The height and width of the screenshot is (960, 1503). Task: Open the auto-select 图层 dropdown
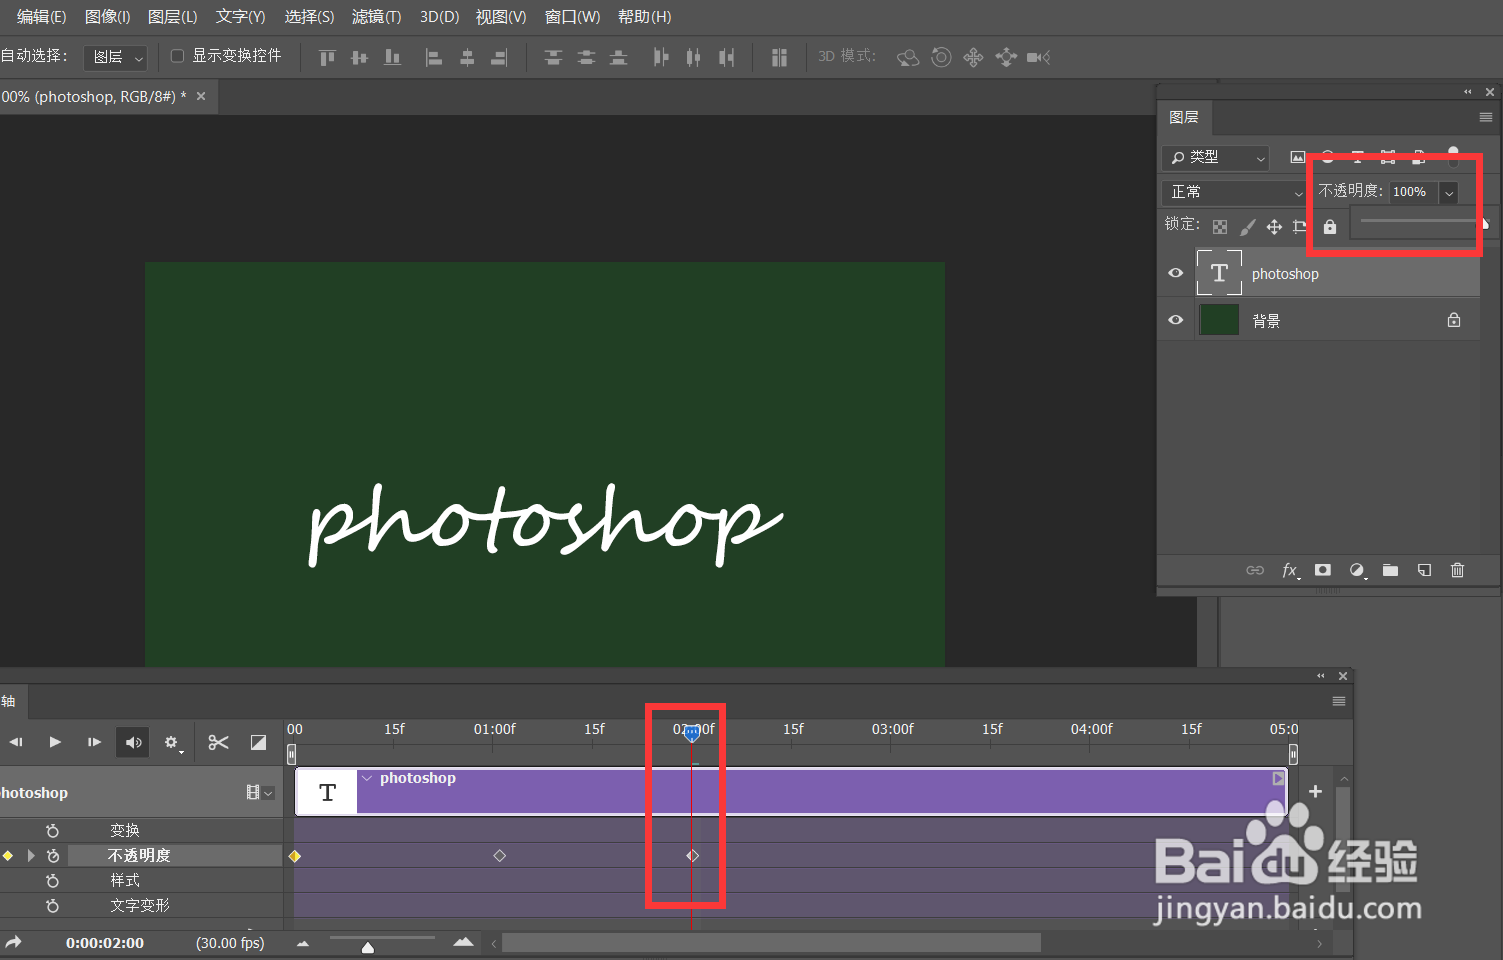(x=116, y=57)
